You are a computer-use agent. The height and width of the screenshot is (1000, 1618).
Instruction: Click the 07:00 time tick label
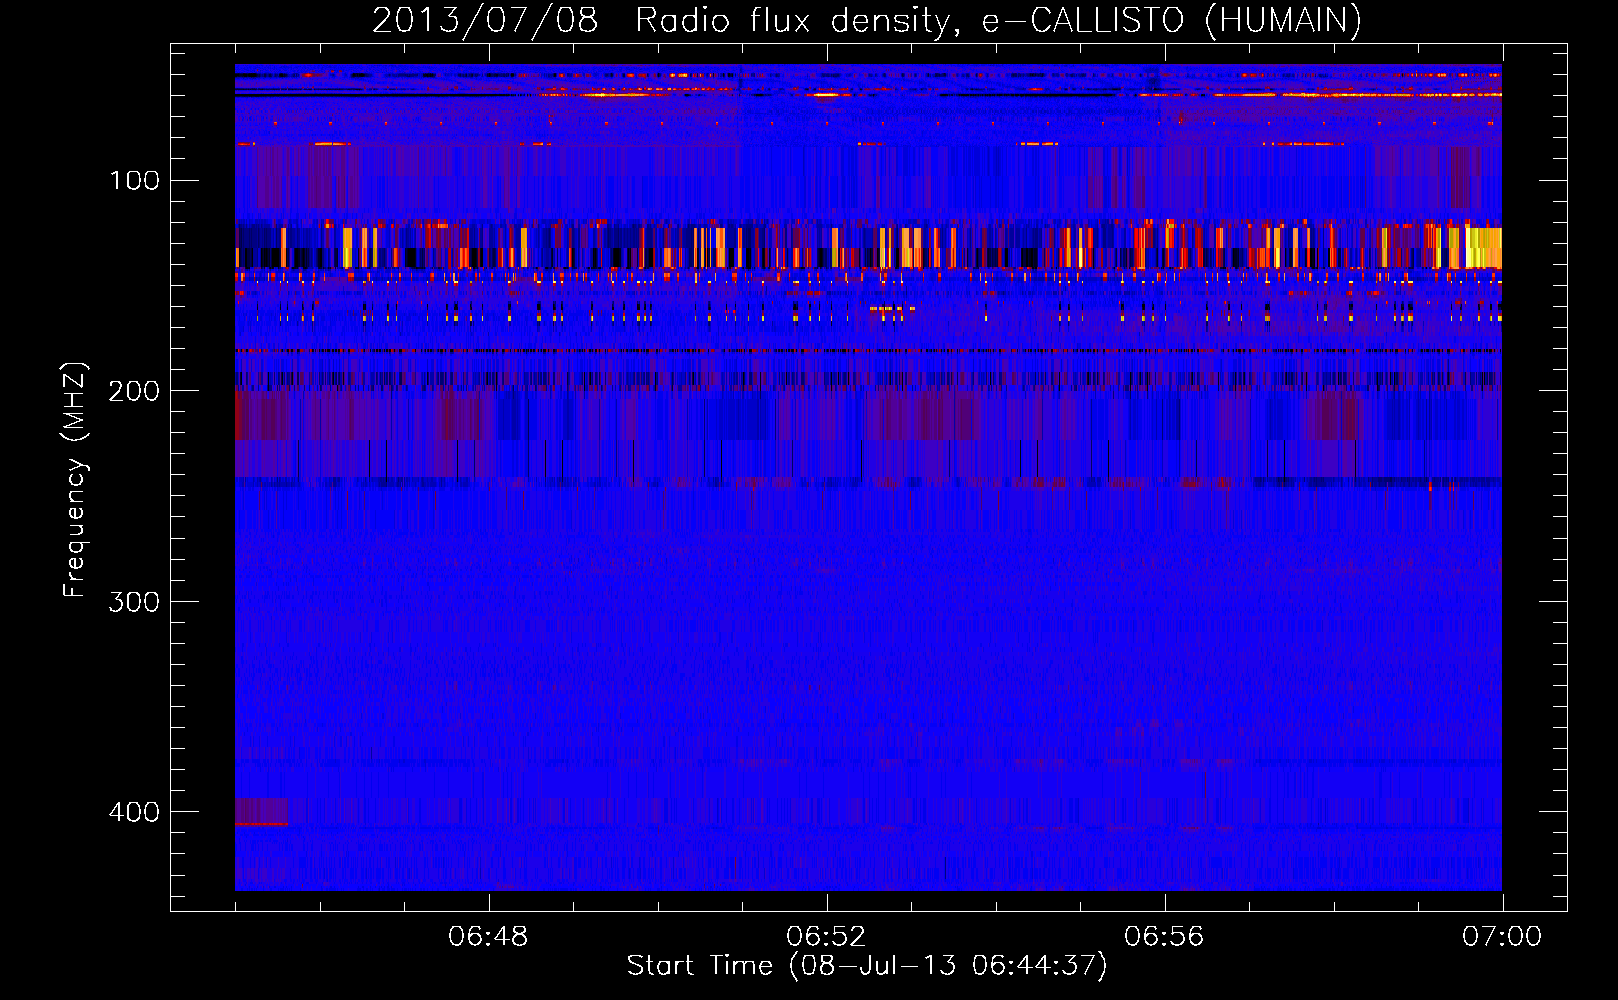tap(1502, 937)
